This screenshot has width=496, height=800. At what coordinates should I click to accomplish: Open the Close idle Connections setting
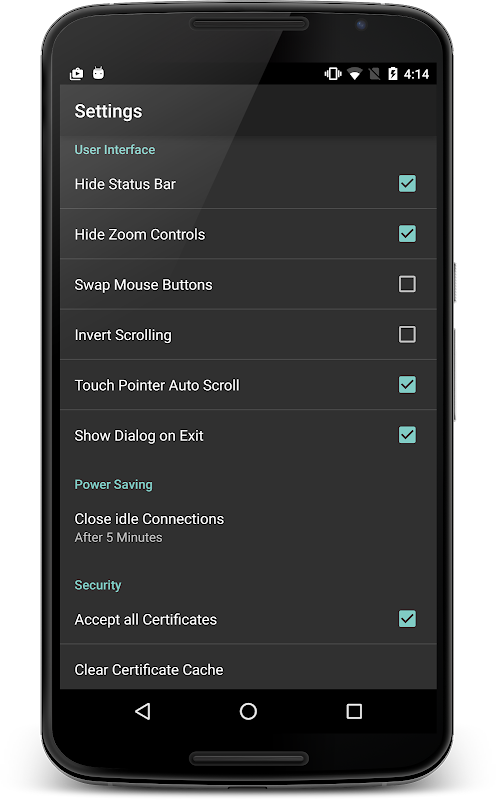pos(248,528)
